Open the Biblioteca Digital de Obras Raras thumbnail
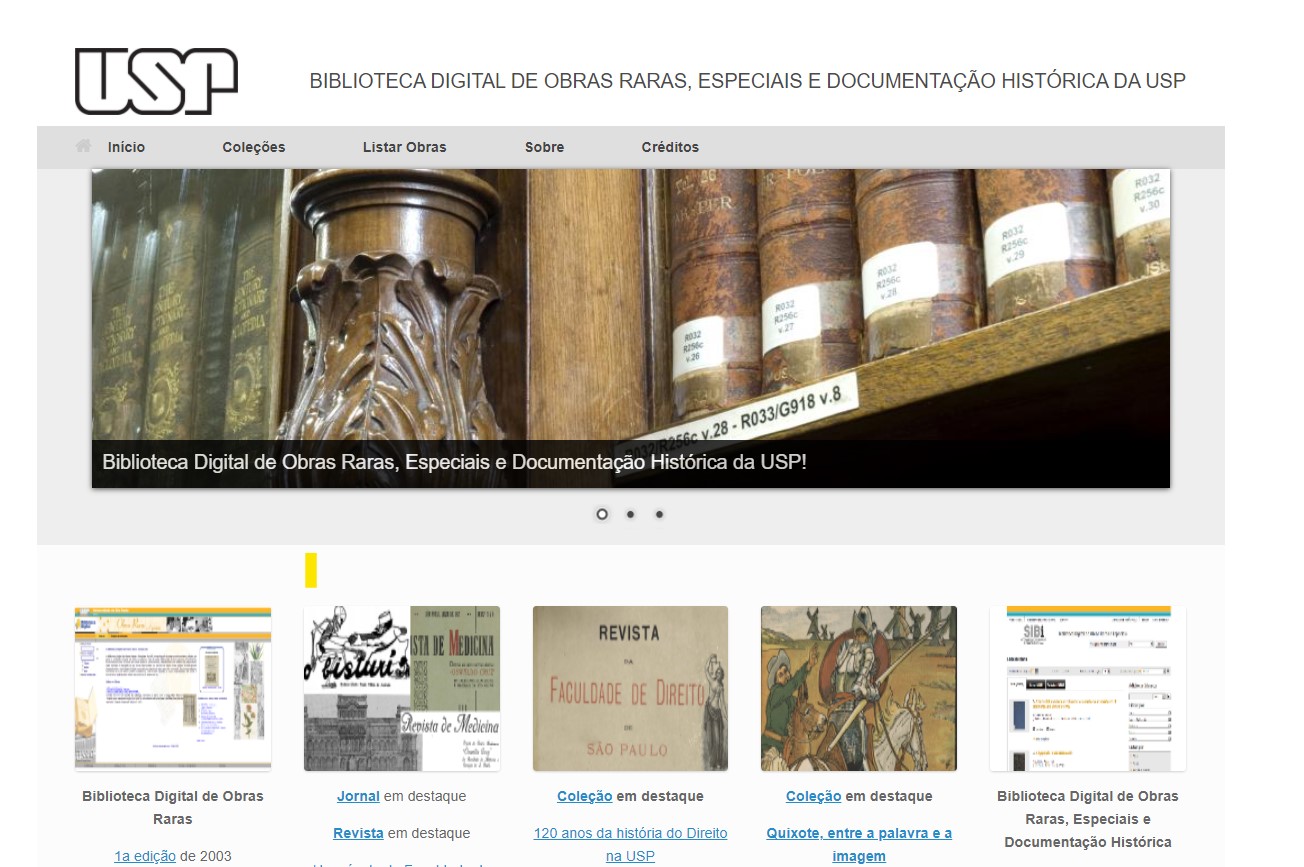 pyautogui.click(x=173, y=688)
